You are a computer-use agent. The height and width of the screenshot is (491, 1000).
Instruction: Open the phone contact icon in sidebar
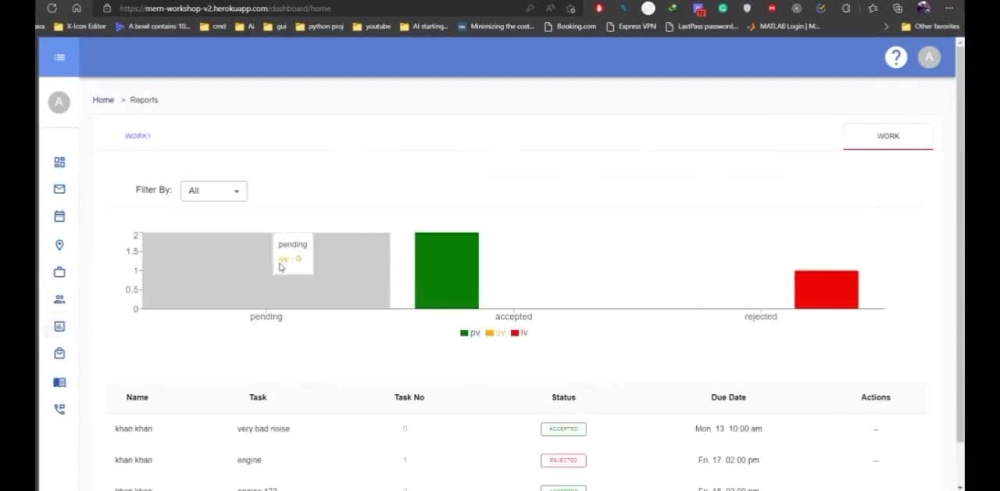click(59, 409)
